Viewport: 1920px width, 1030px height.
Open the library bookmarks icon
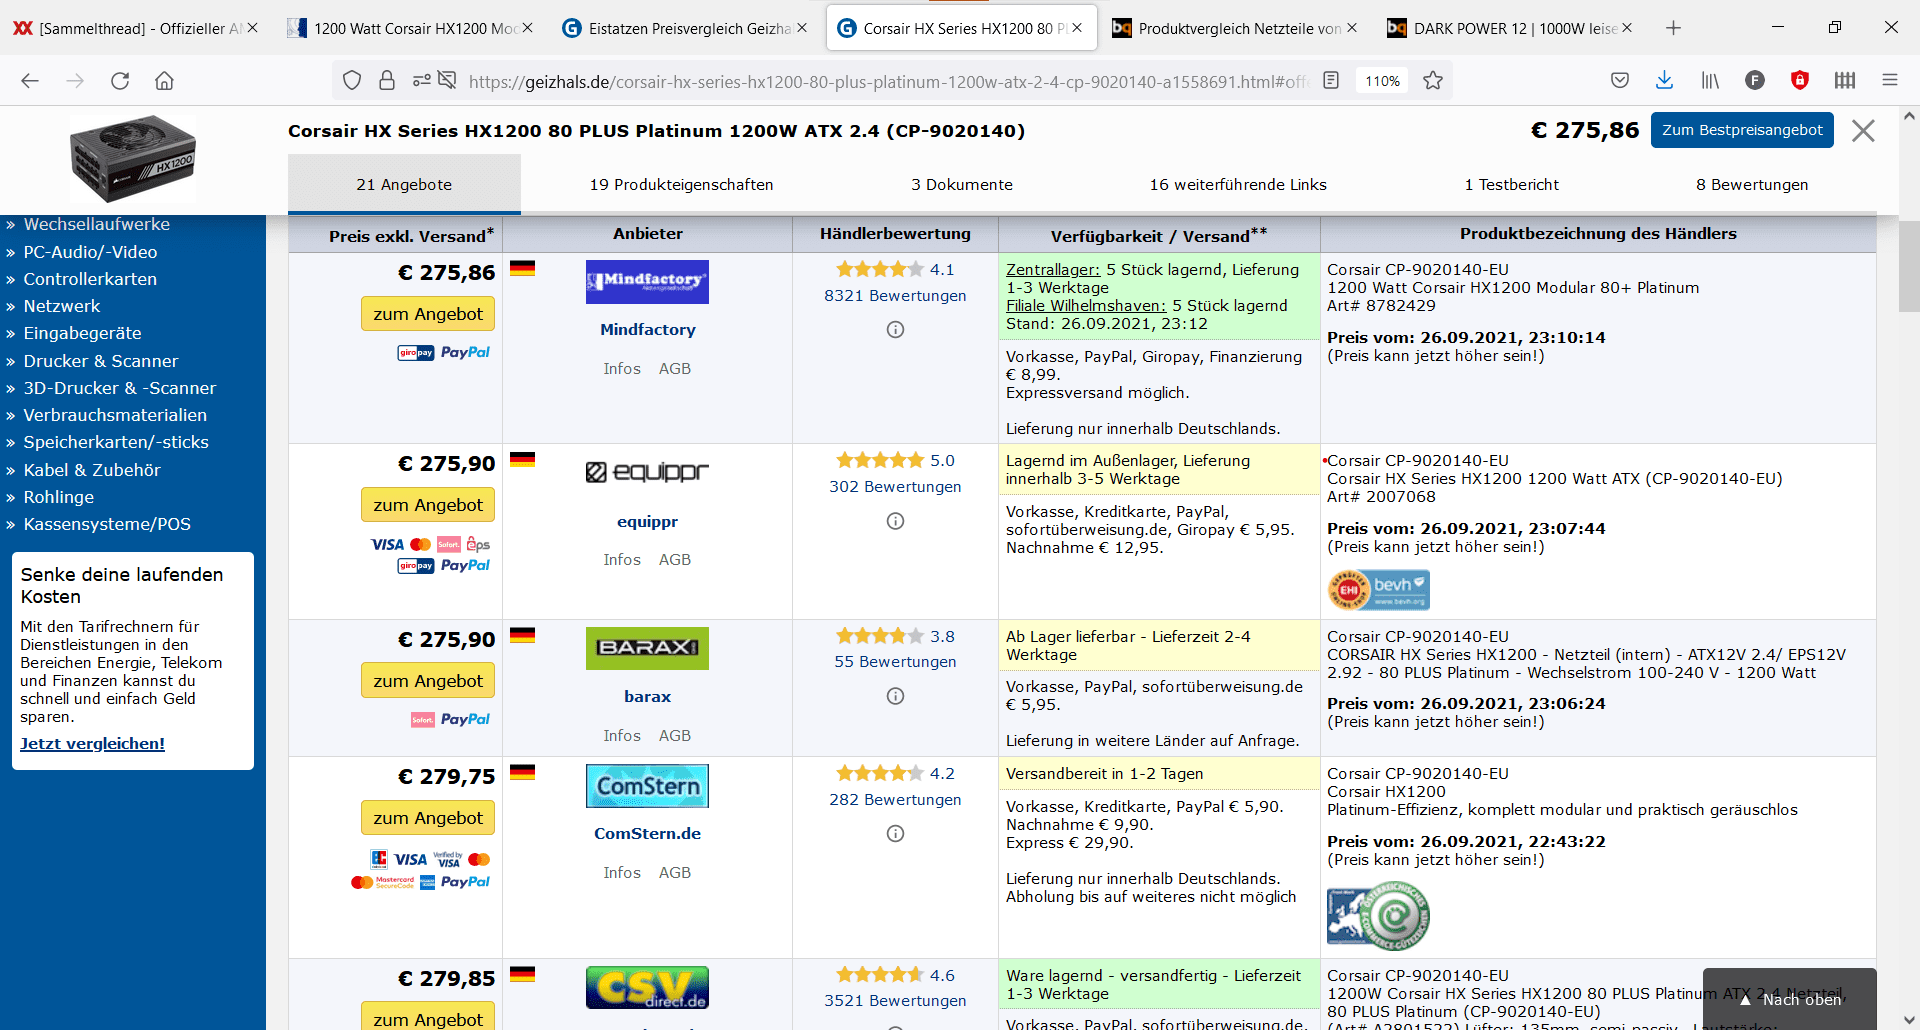(x=1710, y=81)
